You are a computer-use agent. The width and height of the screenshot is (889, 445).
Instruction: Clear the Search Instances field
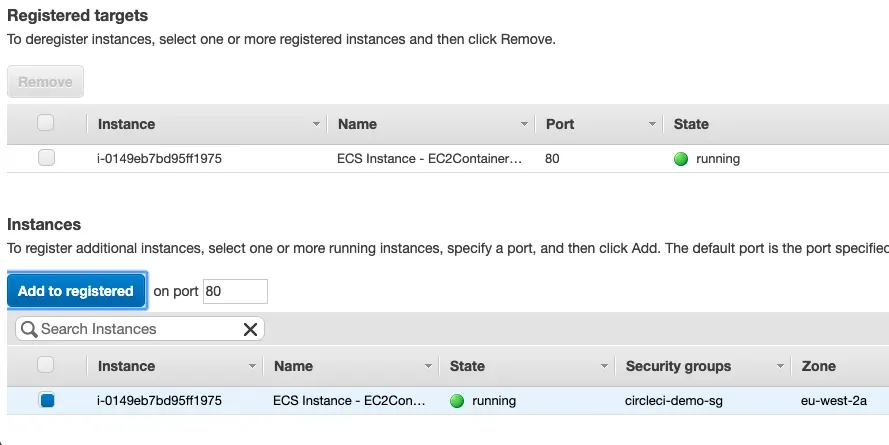click(x=250, y=329)
